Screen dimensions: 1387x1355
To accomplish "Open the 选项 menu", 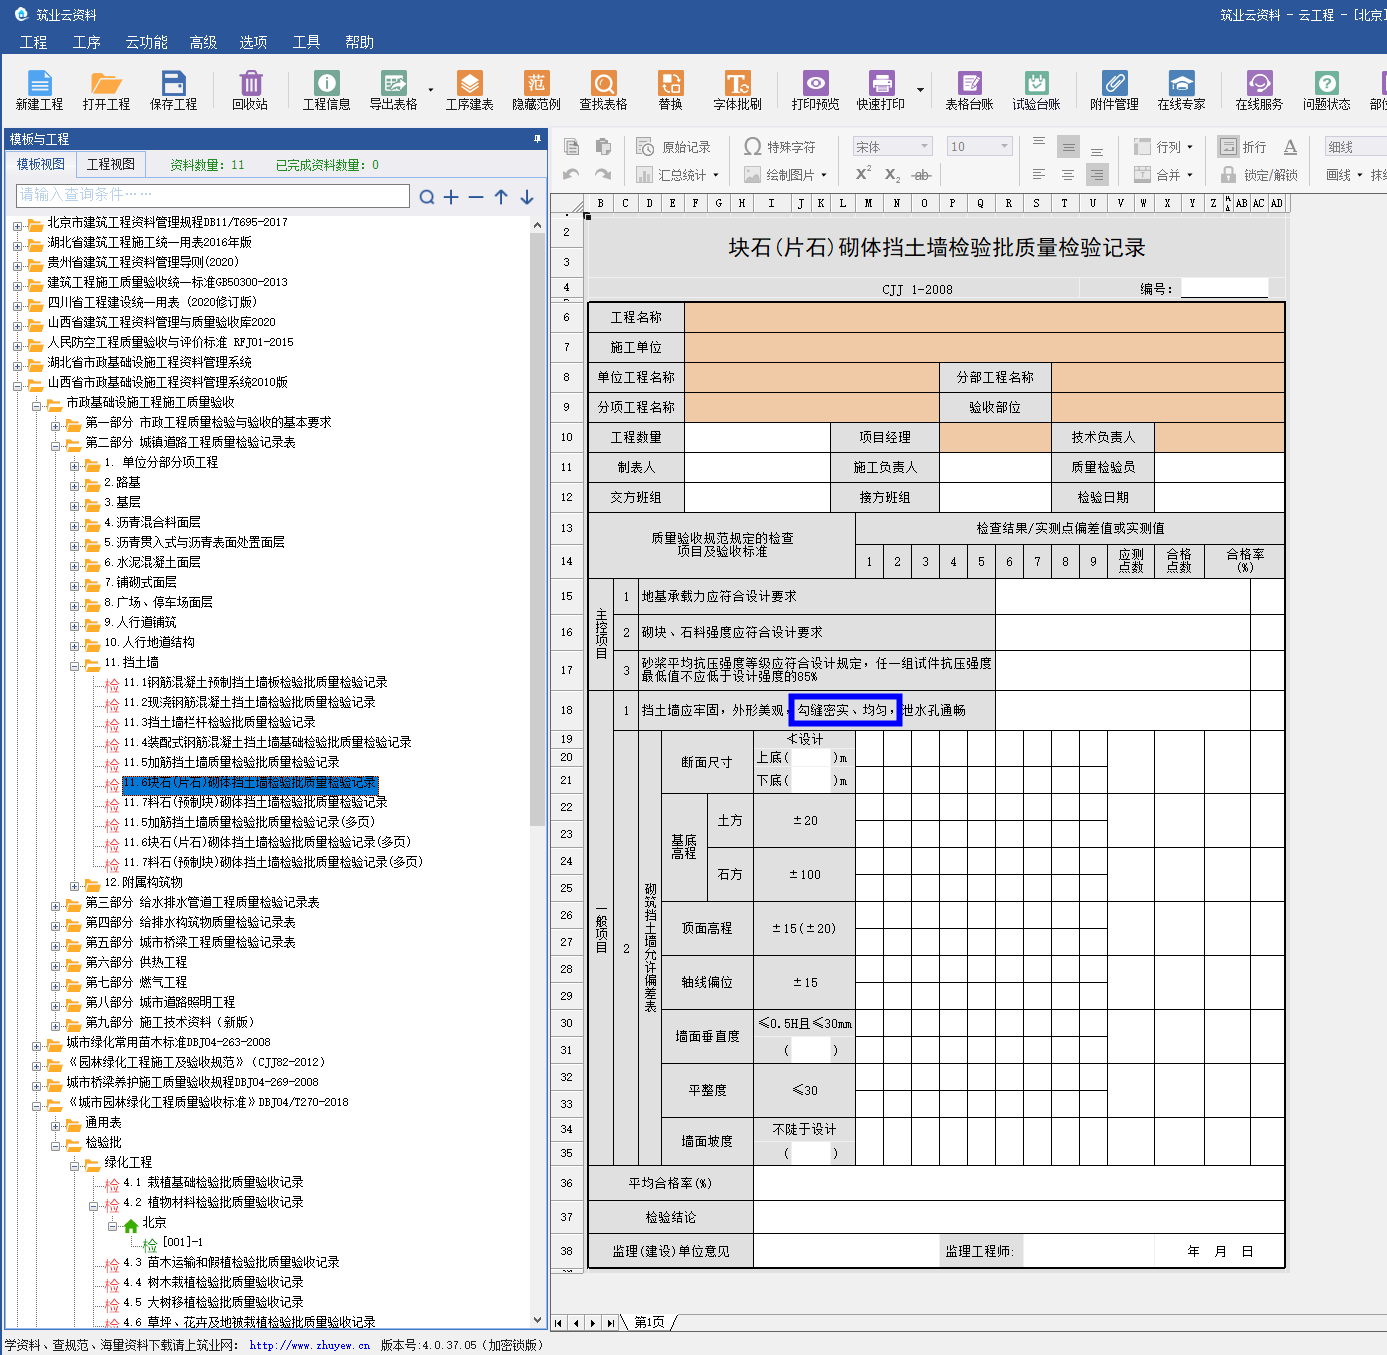I will point(253,42).
